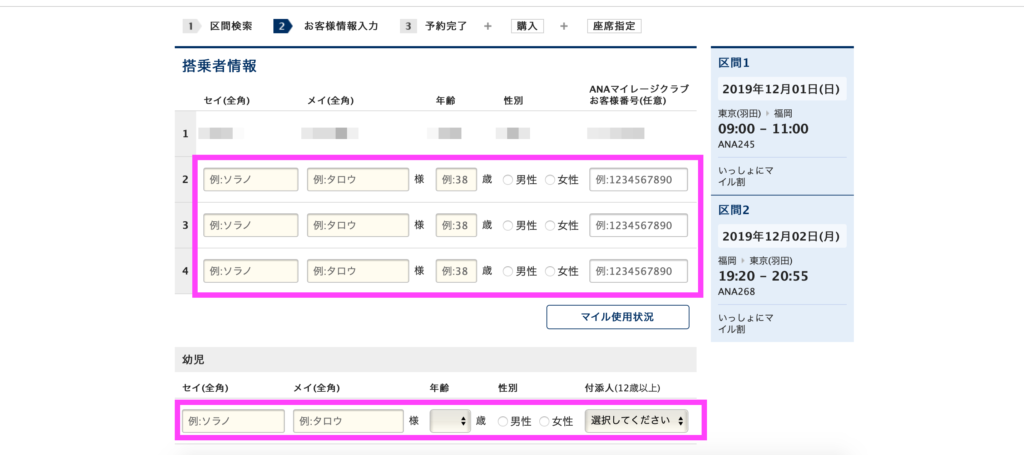Focus the age field for passenger 3
Image resolution: width=1024 pixels, height=455 pixels.
456,225
